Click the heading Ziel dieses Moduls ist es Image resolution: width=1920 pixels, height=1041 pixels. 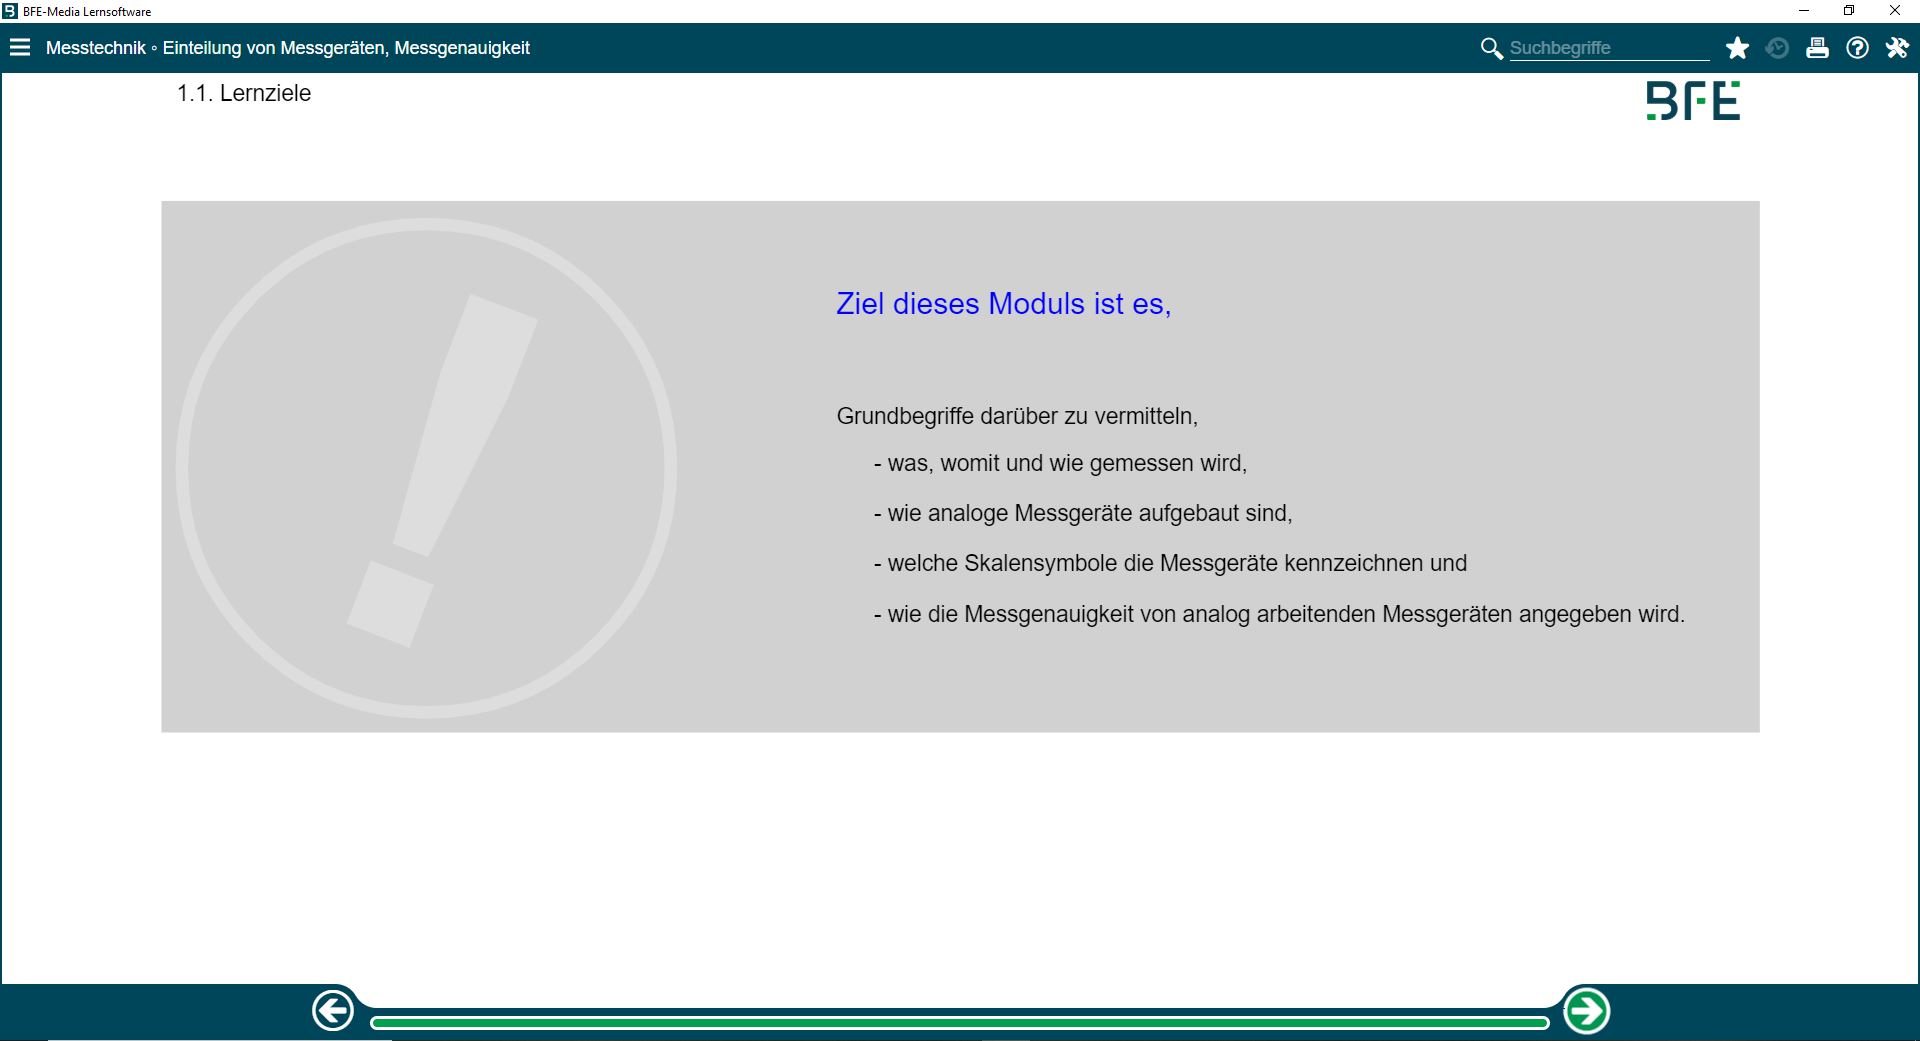point(1003,304)
